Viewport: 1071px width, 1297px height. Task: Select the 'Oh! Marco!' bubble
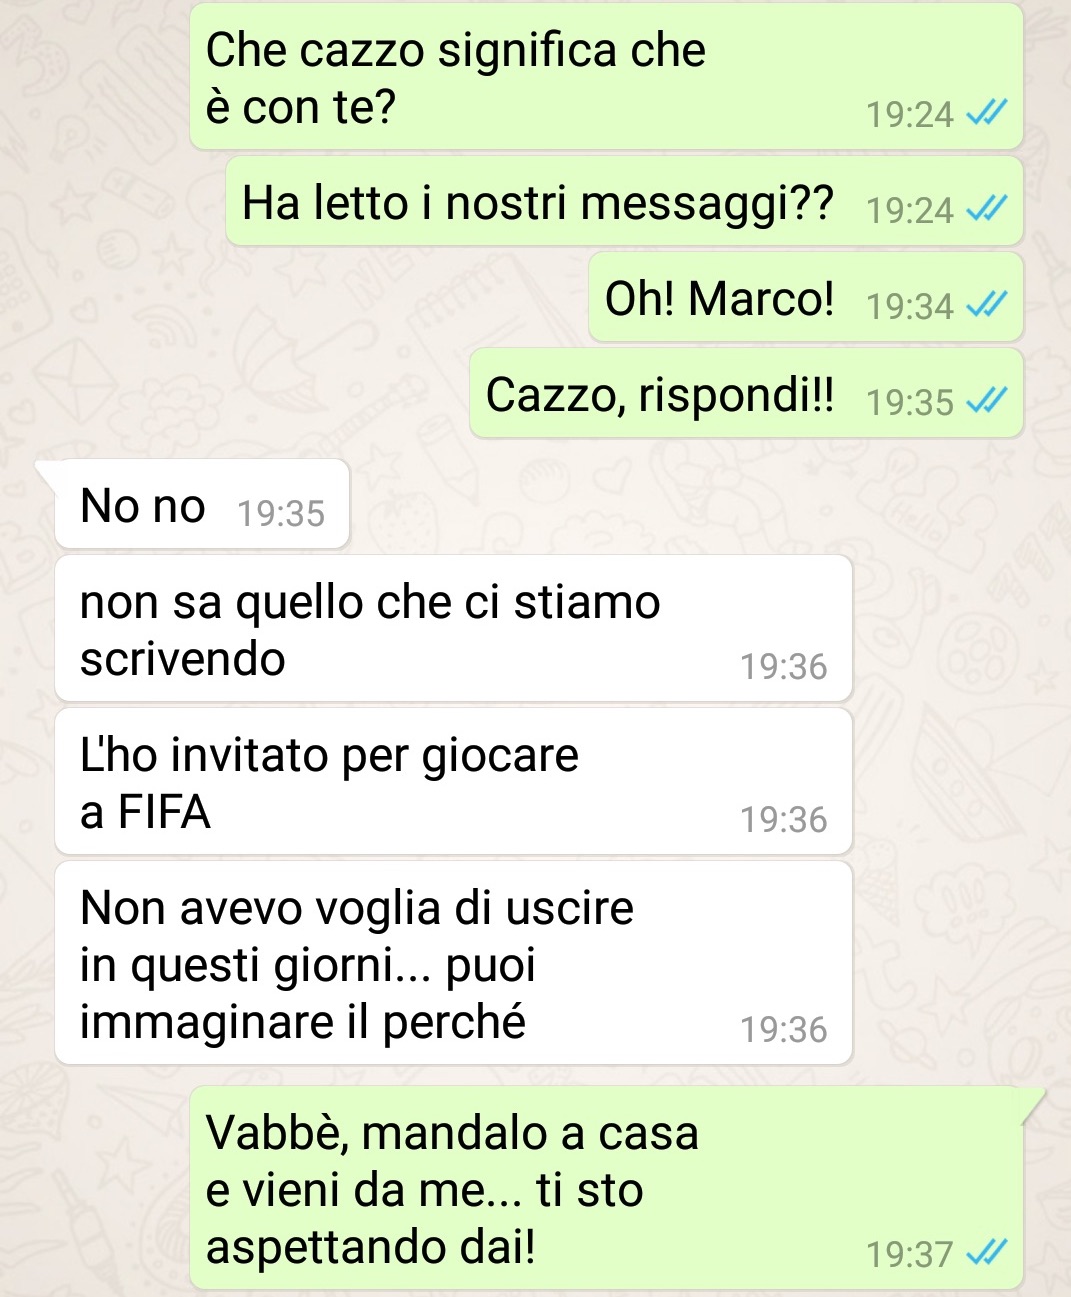pyautogui.click(x=806, y=297)
